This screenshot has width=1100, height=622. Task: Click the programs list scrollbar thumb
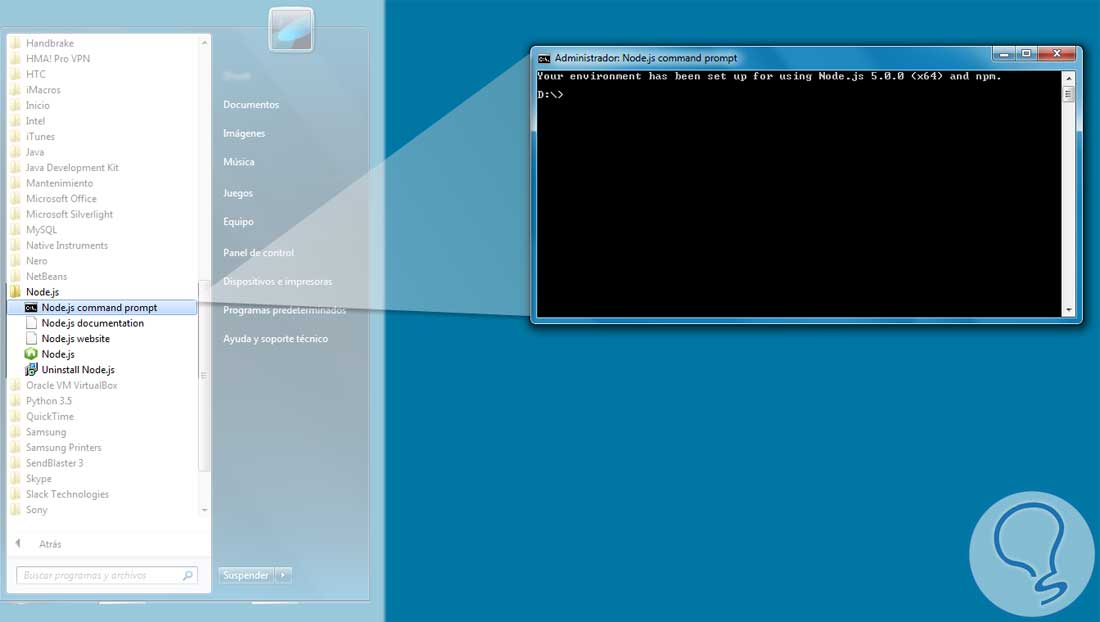pyautogui.click(x=203, y=376)
